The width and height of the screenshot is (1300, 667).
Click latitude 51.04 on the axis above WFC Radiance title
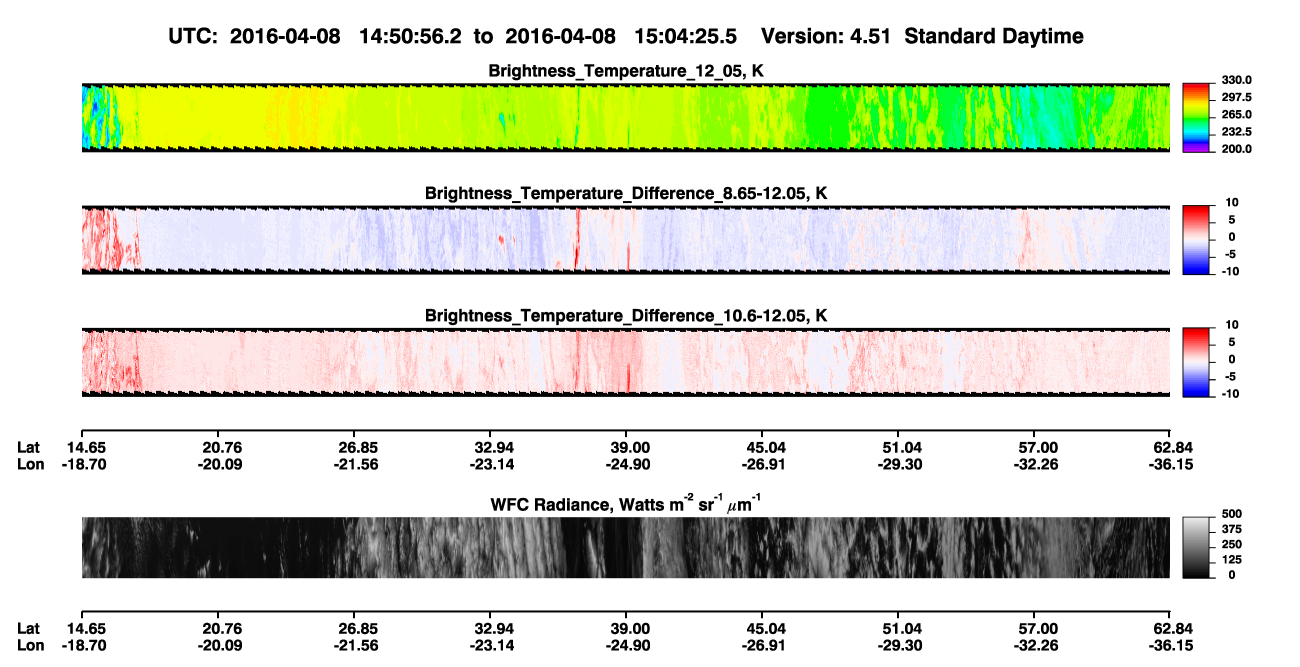tap(901, 448)
